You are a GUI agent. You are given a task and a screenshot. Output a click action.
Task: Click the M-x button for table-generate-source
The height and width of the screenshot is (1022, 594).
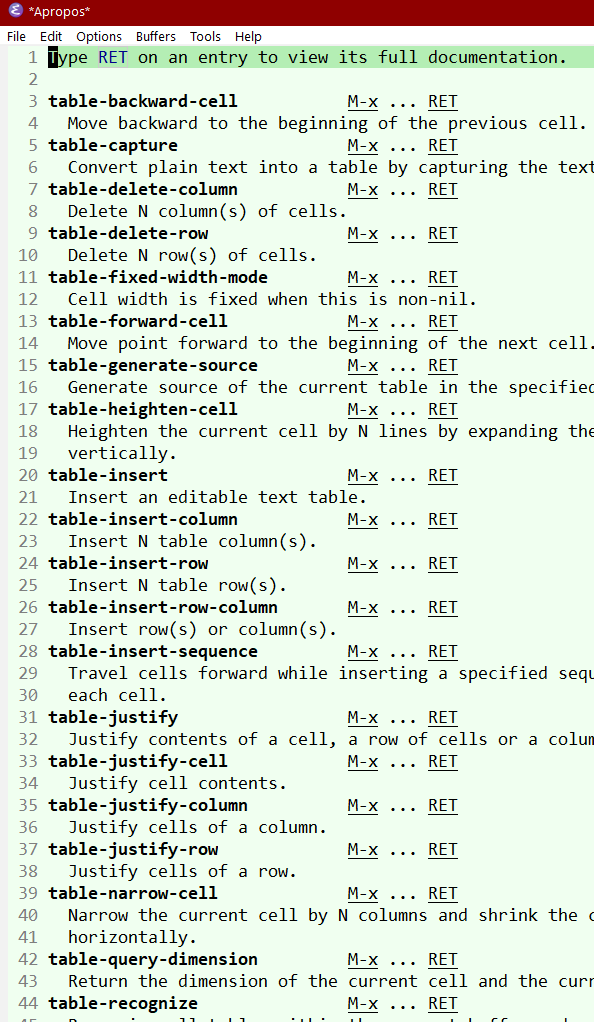(362, 365)
